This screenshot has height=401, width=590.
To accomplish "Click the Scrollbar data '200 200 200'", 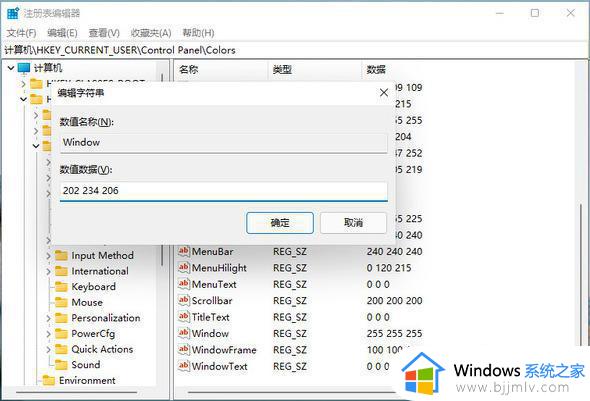I will pos(394,301).
